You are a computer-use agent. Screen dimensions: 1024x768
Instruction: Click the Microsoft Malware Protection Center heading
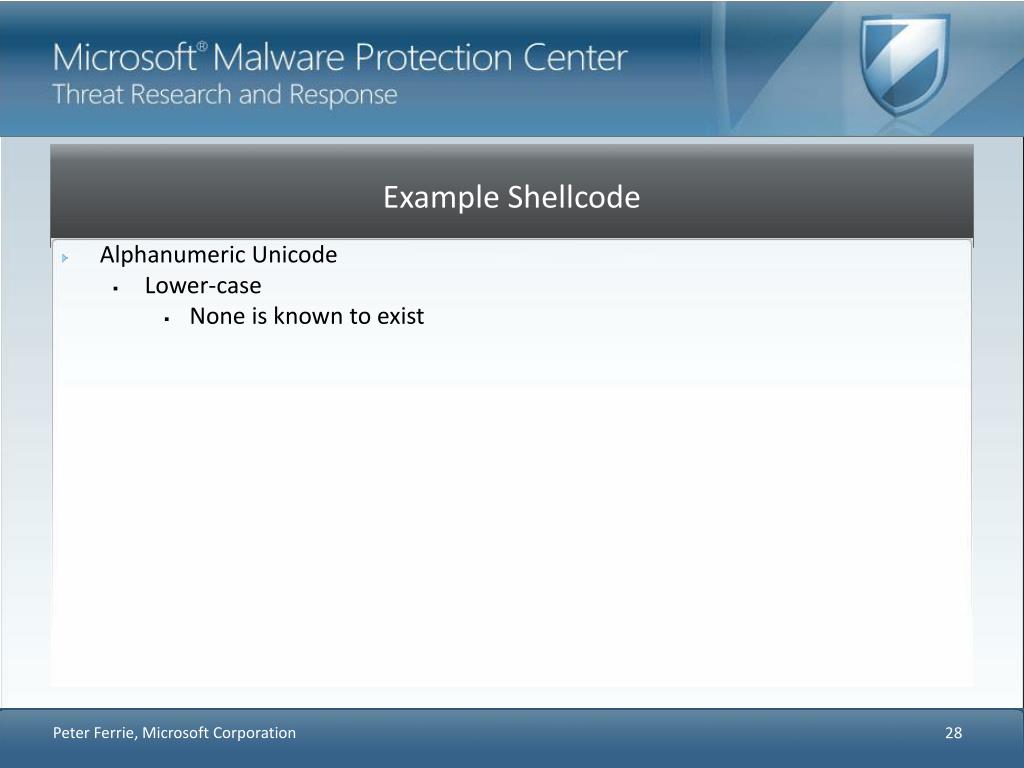tap(340, 57)
